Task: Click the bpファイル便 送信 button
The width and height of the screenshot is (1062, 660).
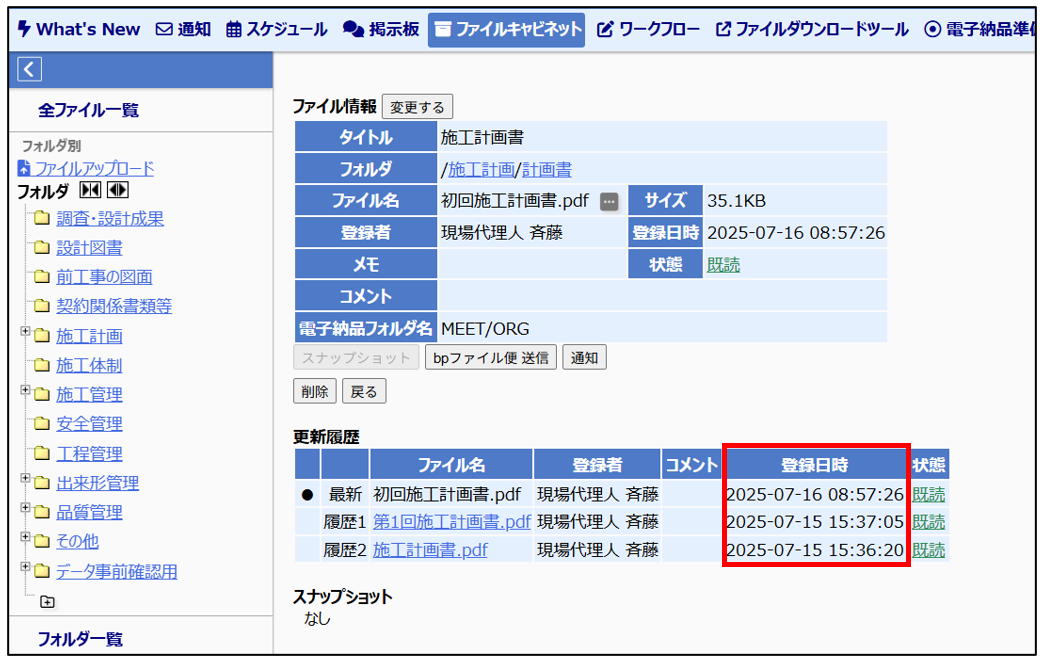Action: (490, 358)
